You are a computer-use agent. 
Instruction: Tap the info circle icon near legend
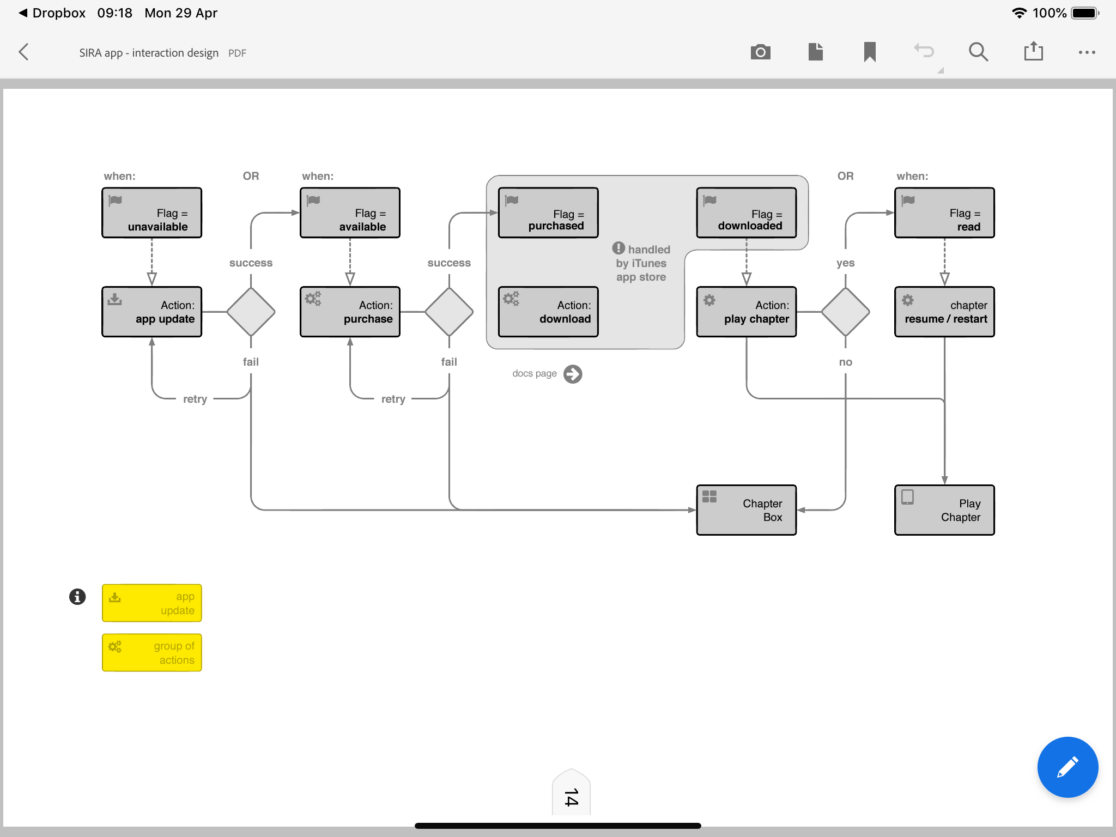pos(77,597)
